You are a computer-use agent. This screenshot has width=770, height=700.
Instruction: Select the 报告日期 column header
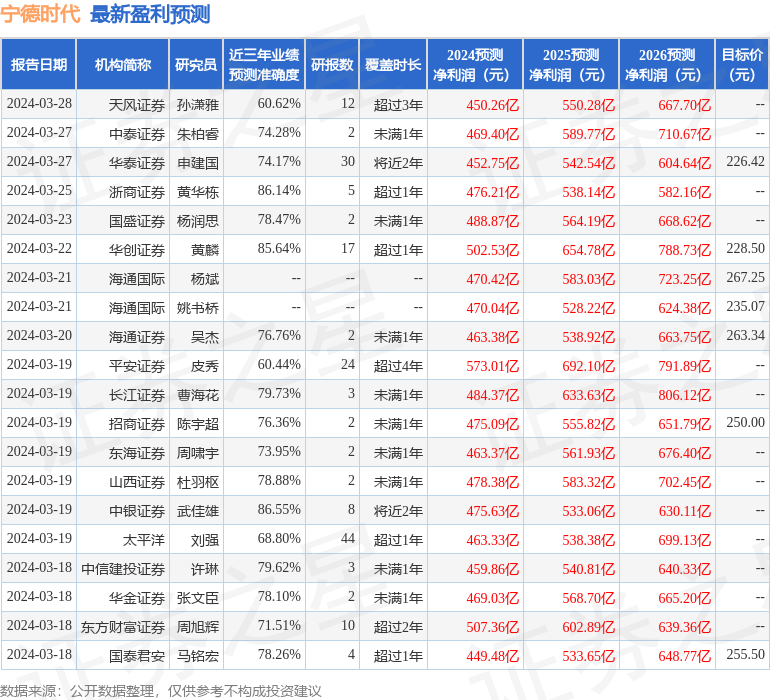coord(39,64)
